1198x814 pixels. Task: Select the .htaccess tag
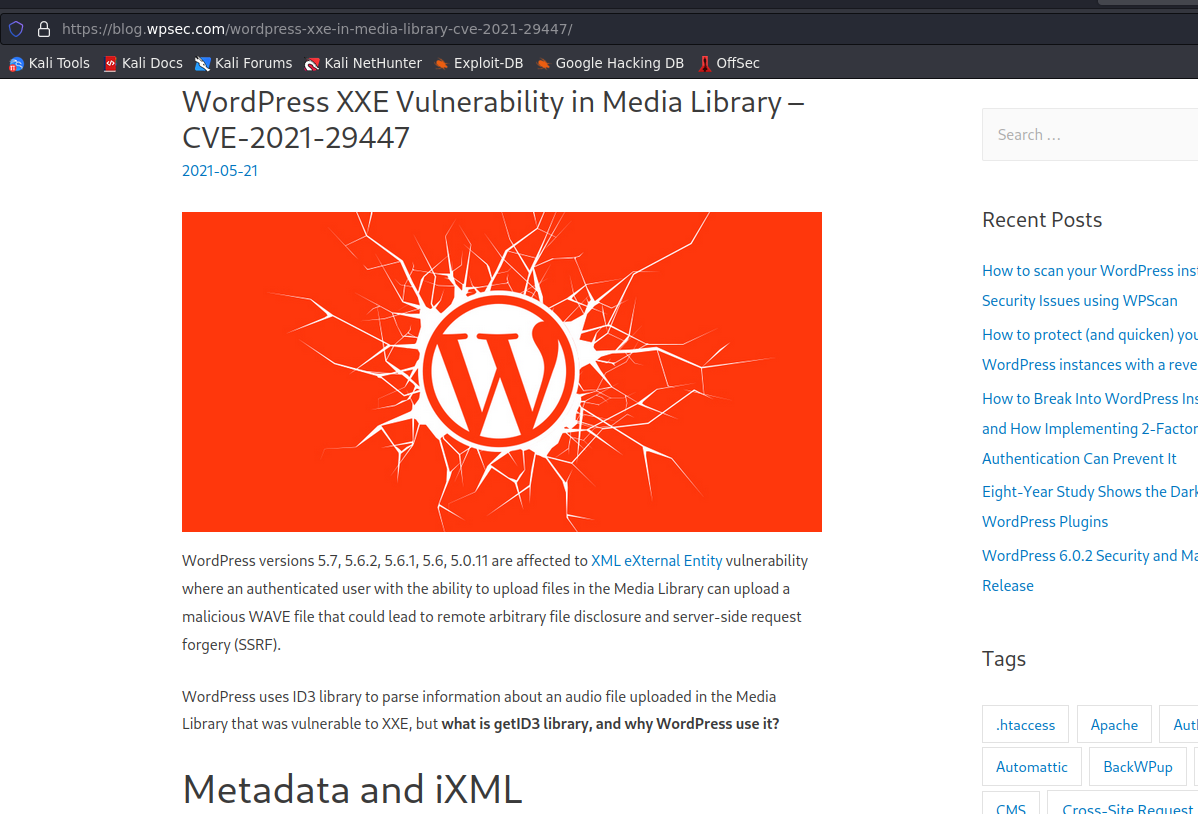click(x=1025, y=725)
